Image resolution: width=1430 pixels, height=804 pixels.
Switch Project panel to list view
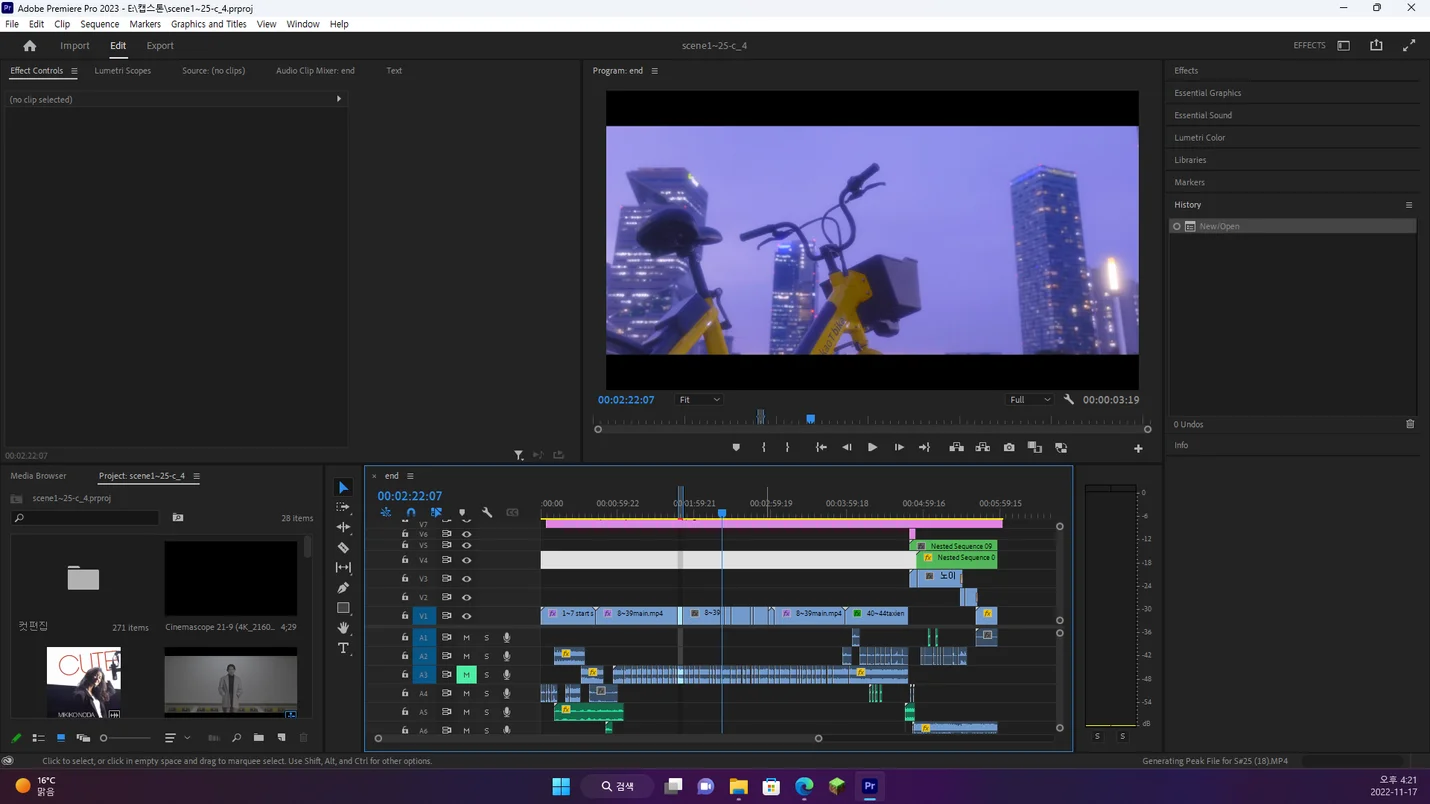coord(38,738)
